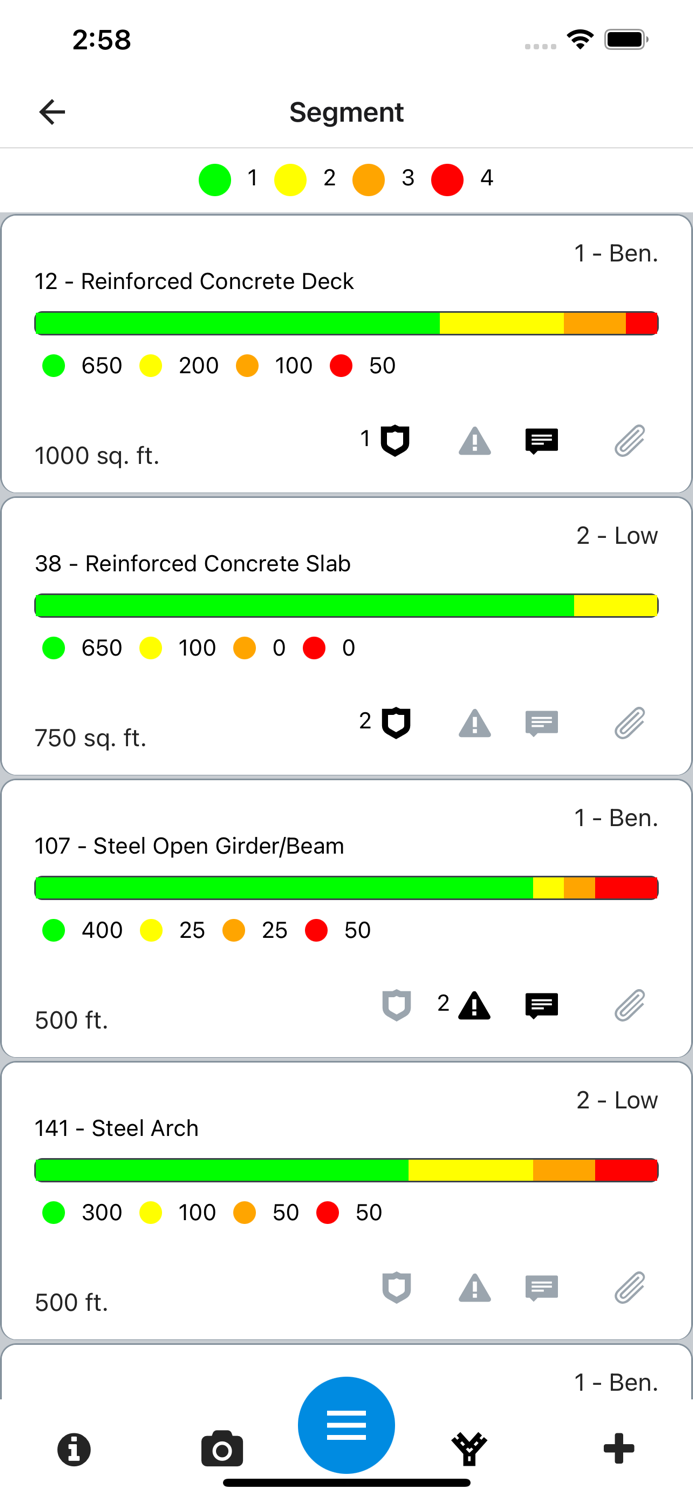Viewport: 693px width, 1500px height.
Task: Navigate back using the arrow
Action: pos(51,112)
